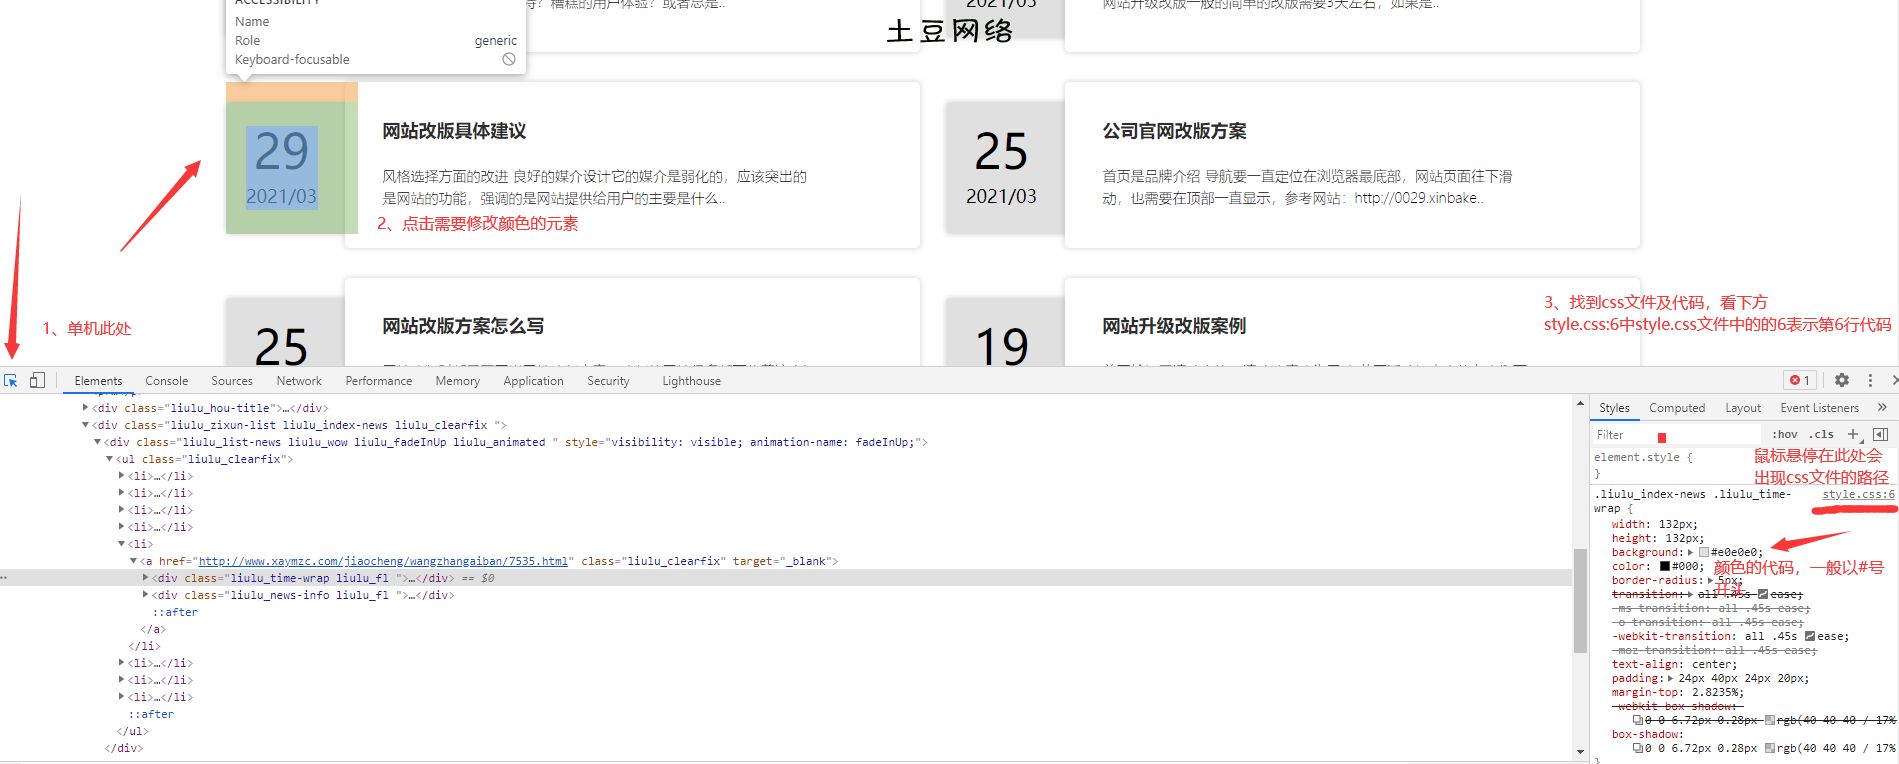The height and width of the screenshot is (764, 1899).
Task: Expand the background shorthand property triangle
Action: pos(1691,552)
